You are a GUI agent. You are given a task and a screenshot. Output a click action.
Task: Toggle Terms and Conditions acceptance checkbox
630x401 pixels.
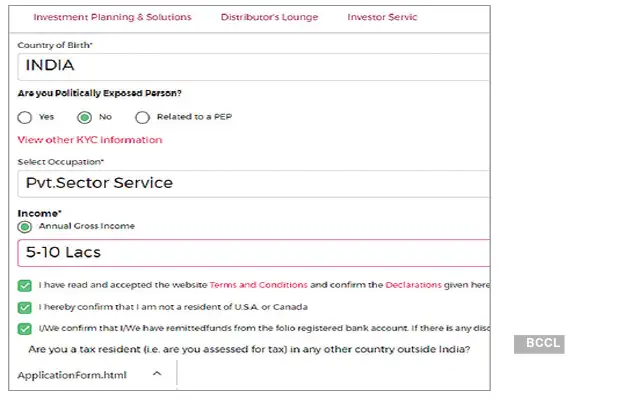25,285
